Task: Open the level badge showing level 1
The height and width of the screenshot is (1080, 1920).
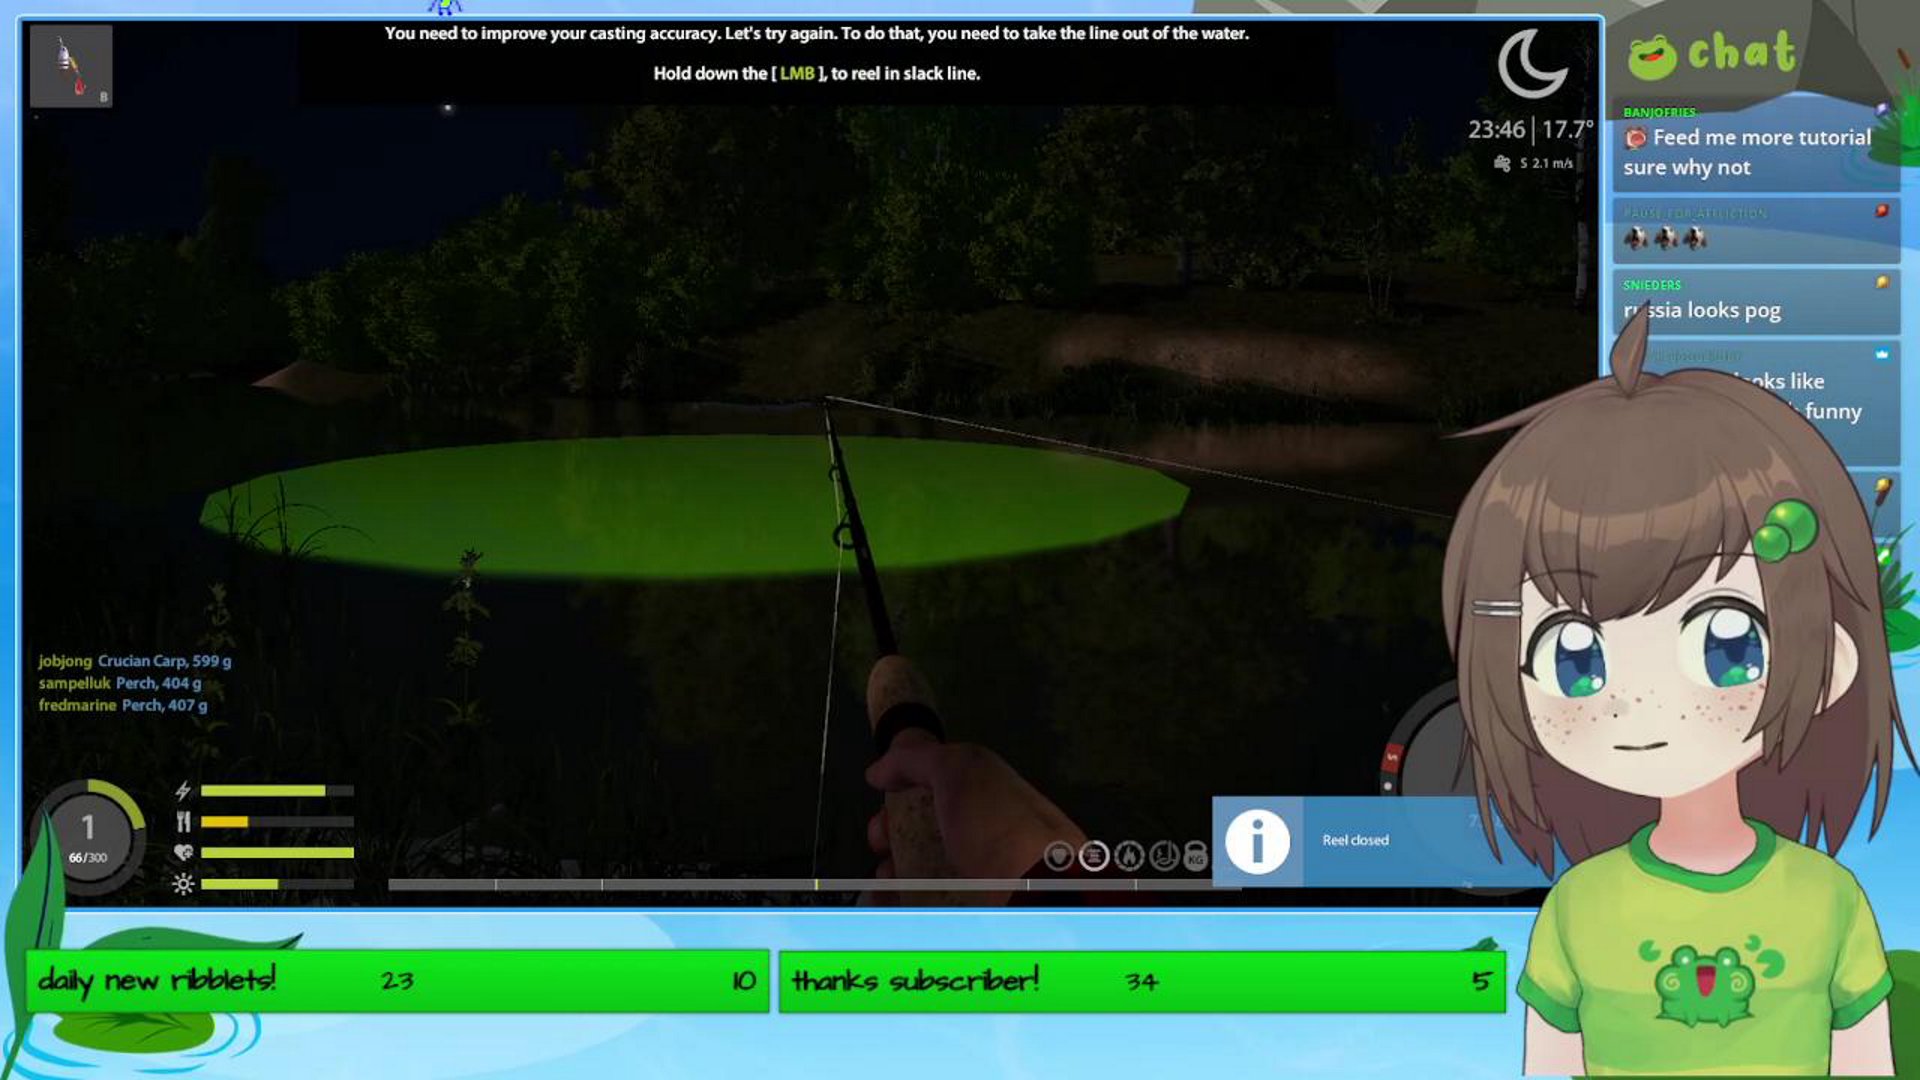Action: click(90, 827)
